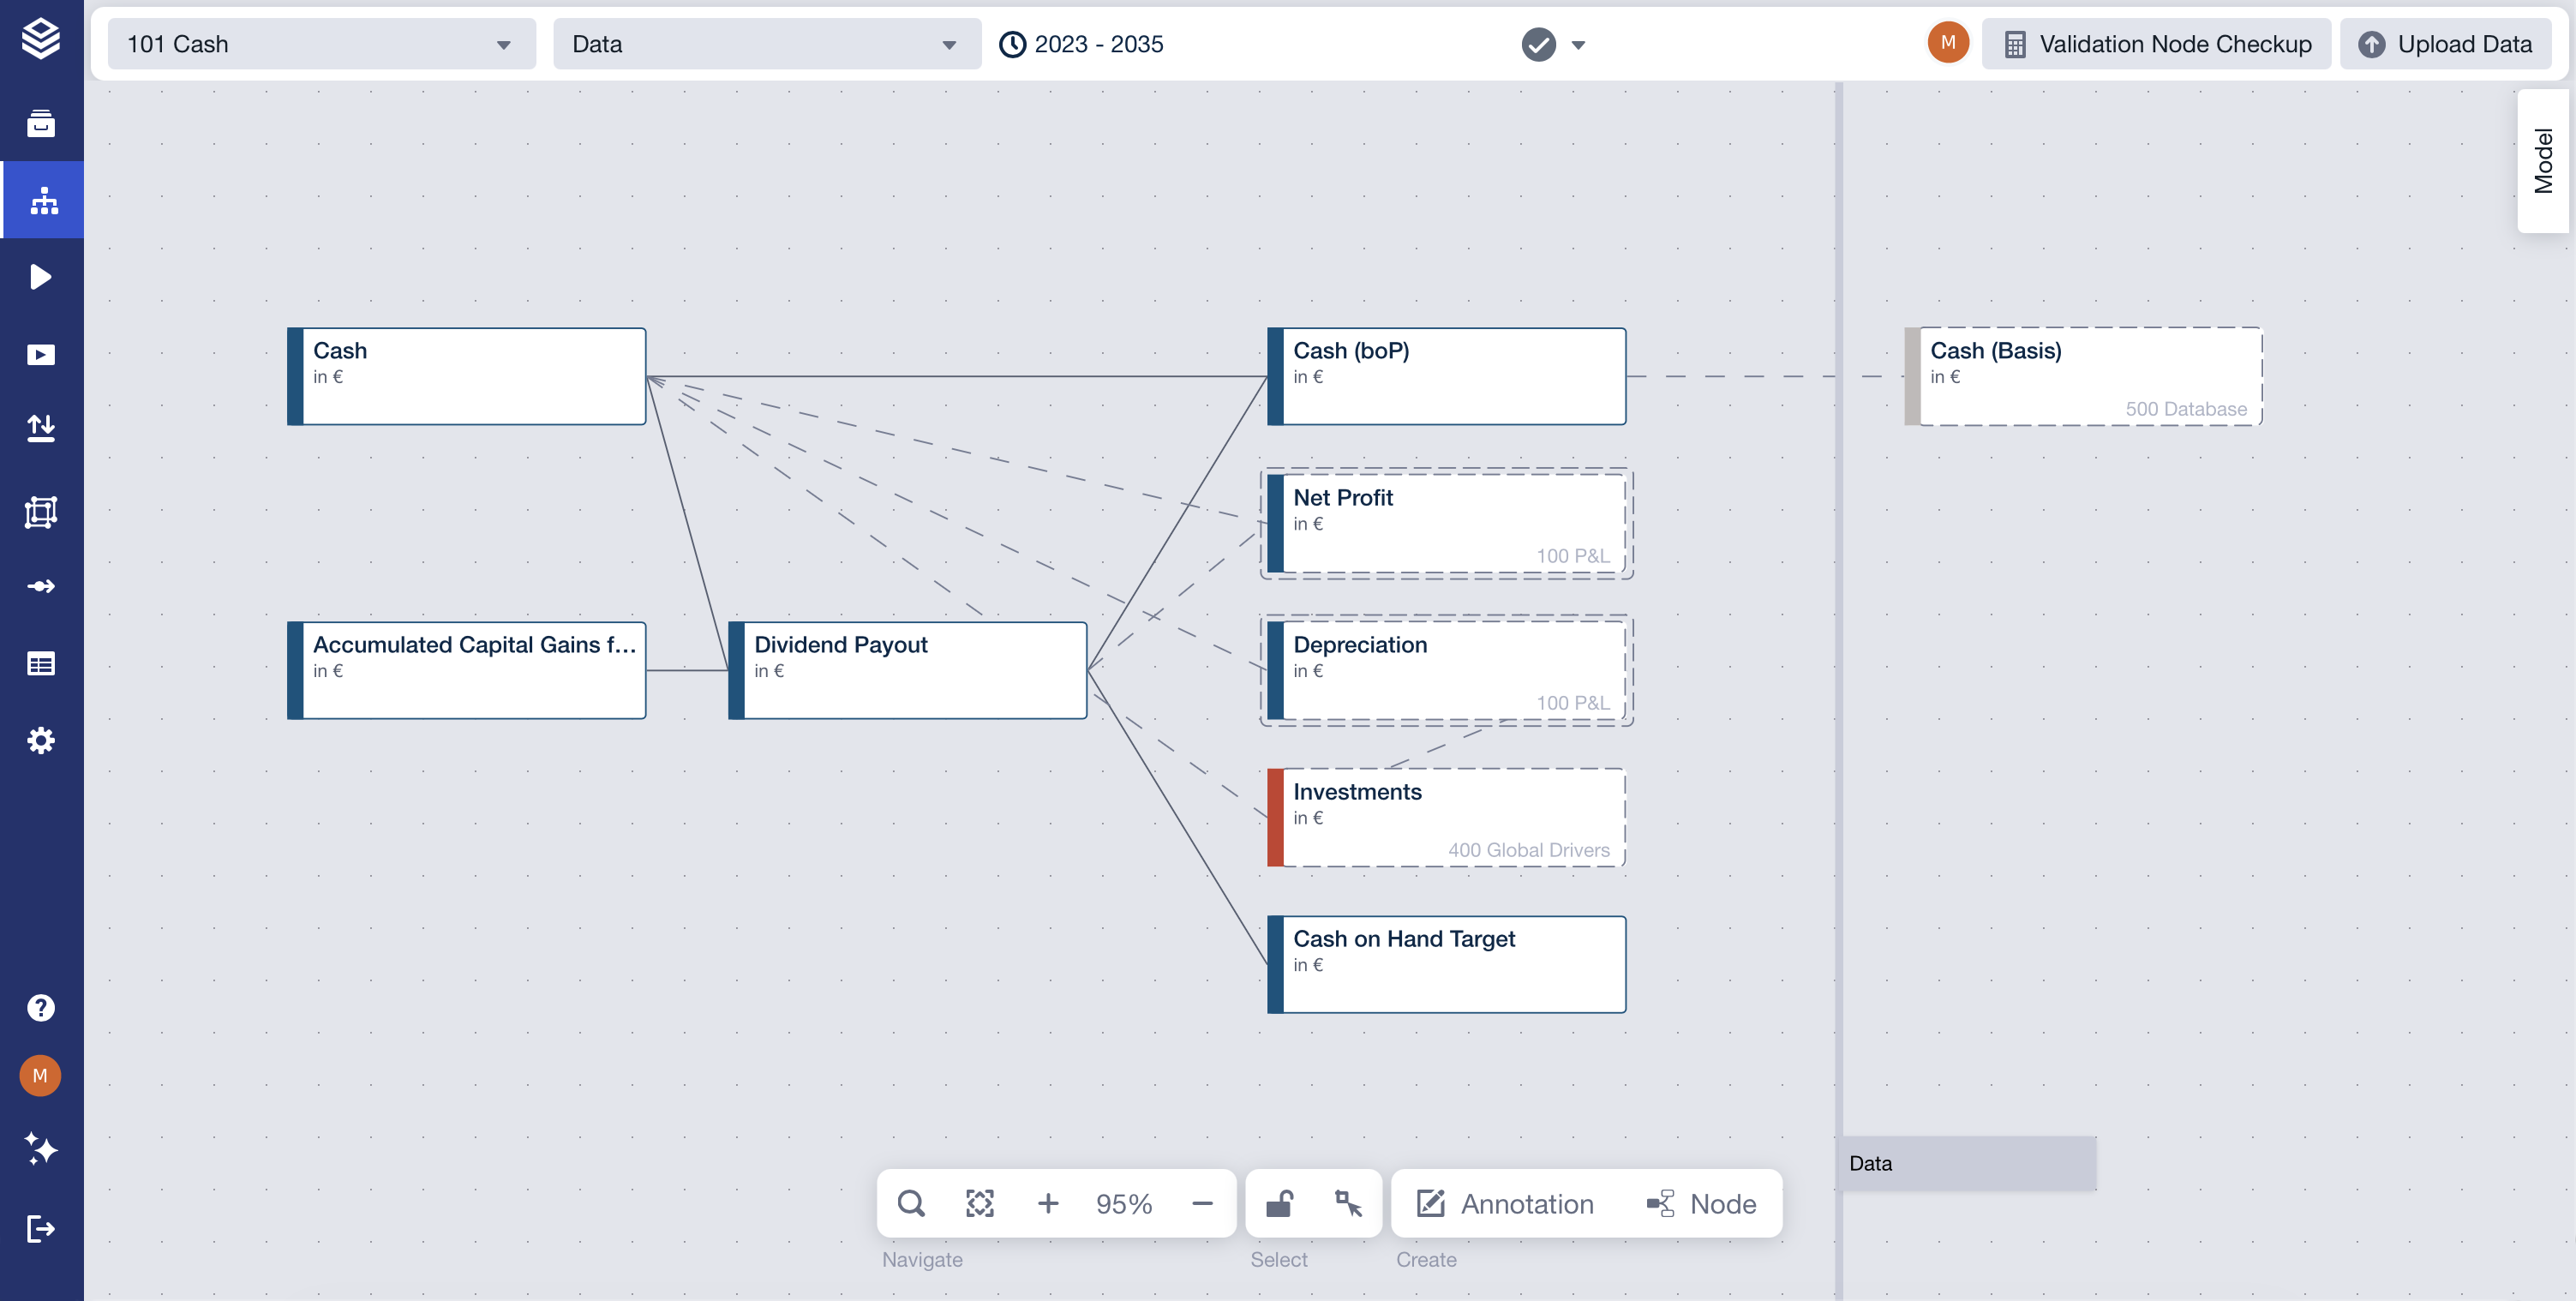Click the zoom in plus control
Viewport: 2576px width, 1301px height.
pyautogui.click(x=1047, y=1203)
